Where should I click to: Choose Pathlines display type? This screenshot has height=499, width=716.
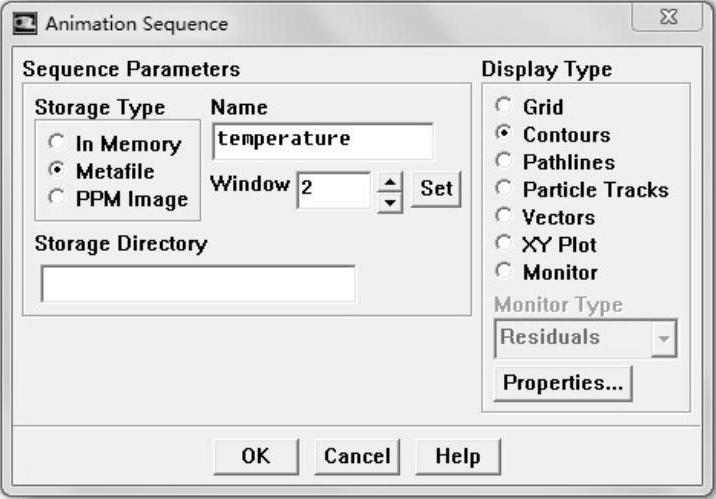coord(505,162)
